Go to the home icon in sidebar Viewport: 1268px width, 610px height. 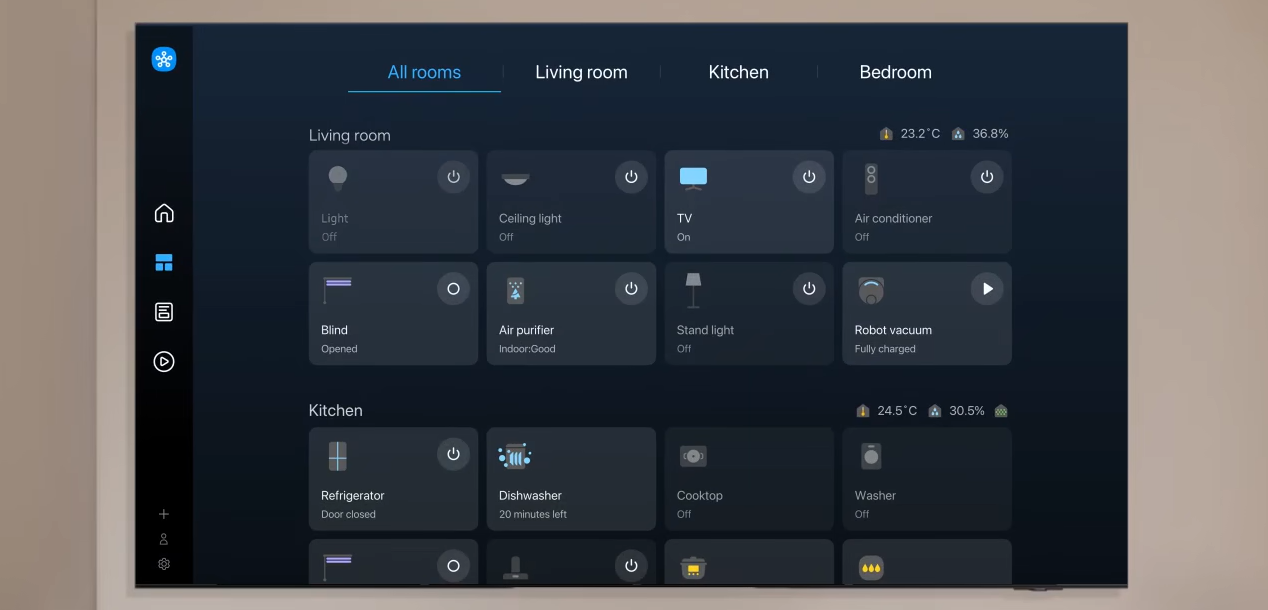[164, 213]
